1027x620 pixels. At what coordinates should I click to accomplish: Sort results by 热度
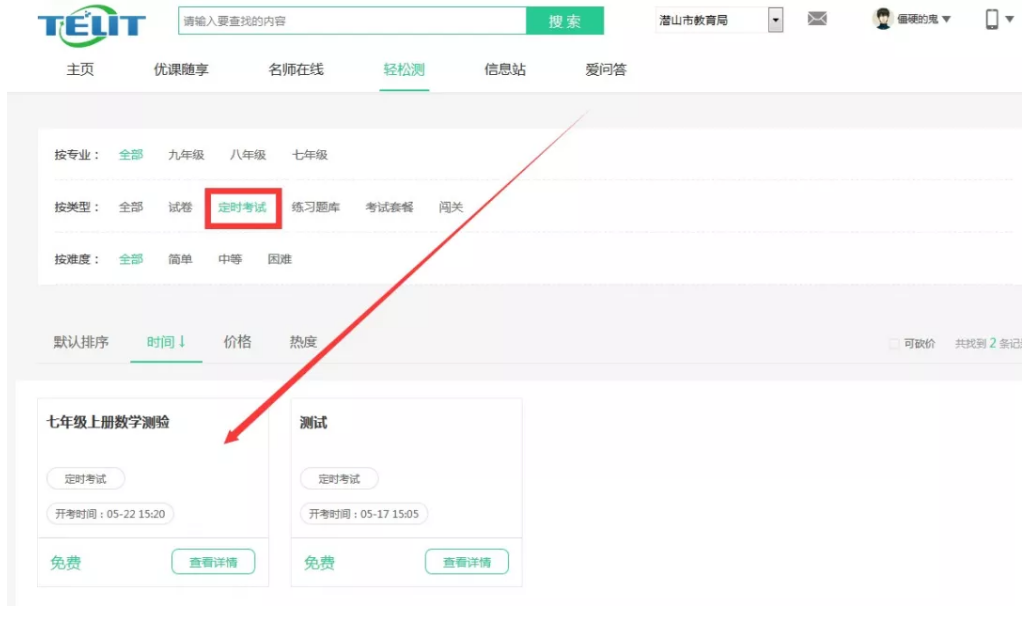click(303, 342)
